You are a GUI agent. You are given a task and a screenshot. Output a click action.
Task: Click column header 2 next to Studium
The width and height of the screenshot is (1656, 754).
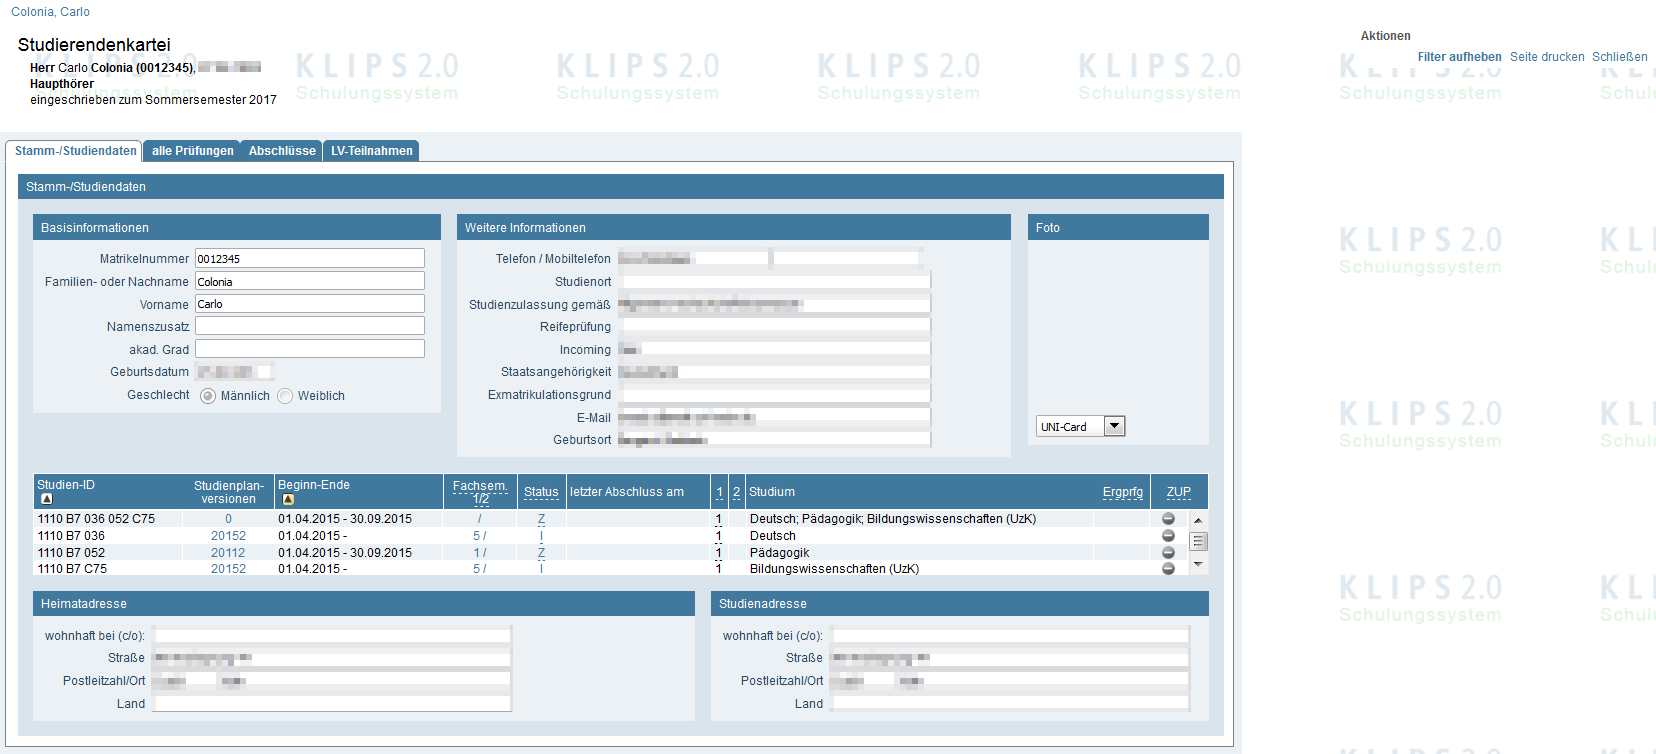tap(736, 492)
